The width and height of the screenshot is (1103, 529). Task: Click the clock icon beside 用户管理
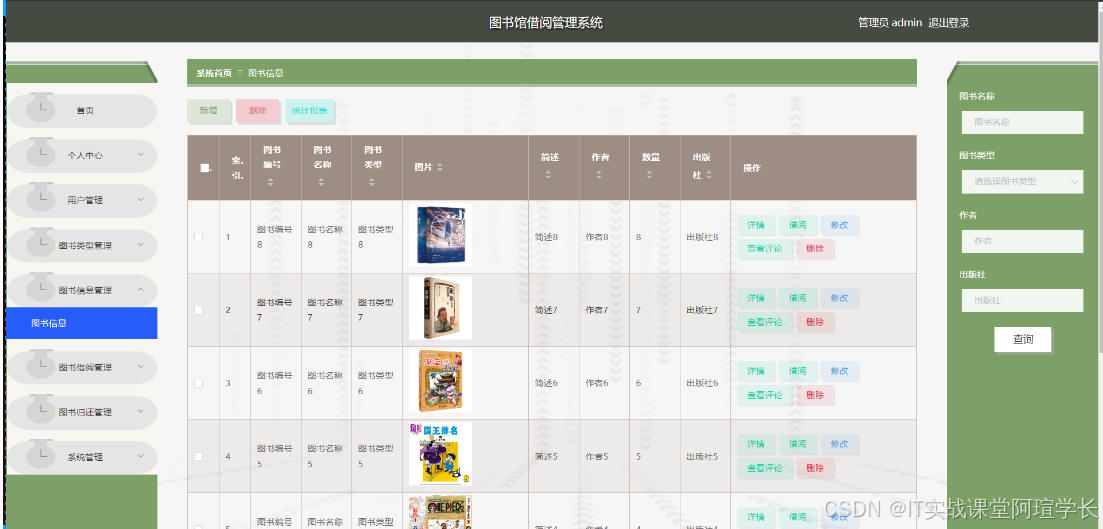(x=41, y=198)
